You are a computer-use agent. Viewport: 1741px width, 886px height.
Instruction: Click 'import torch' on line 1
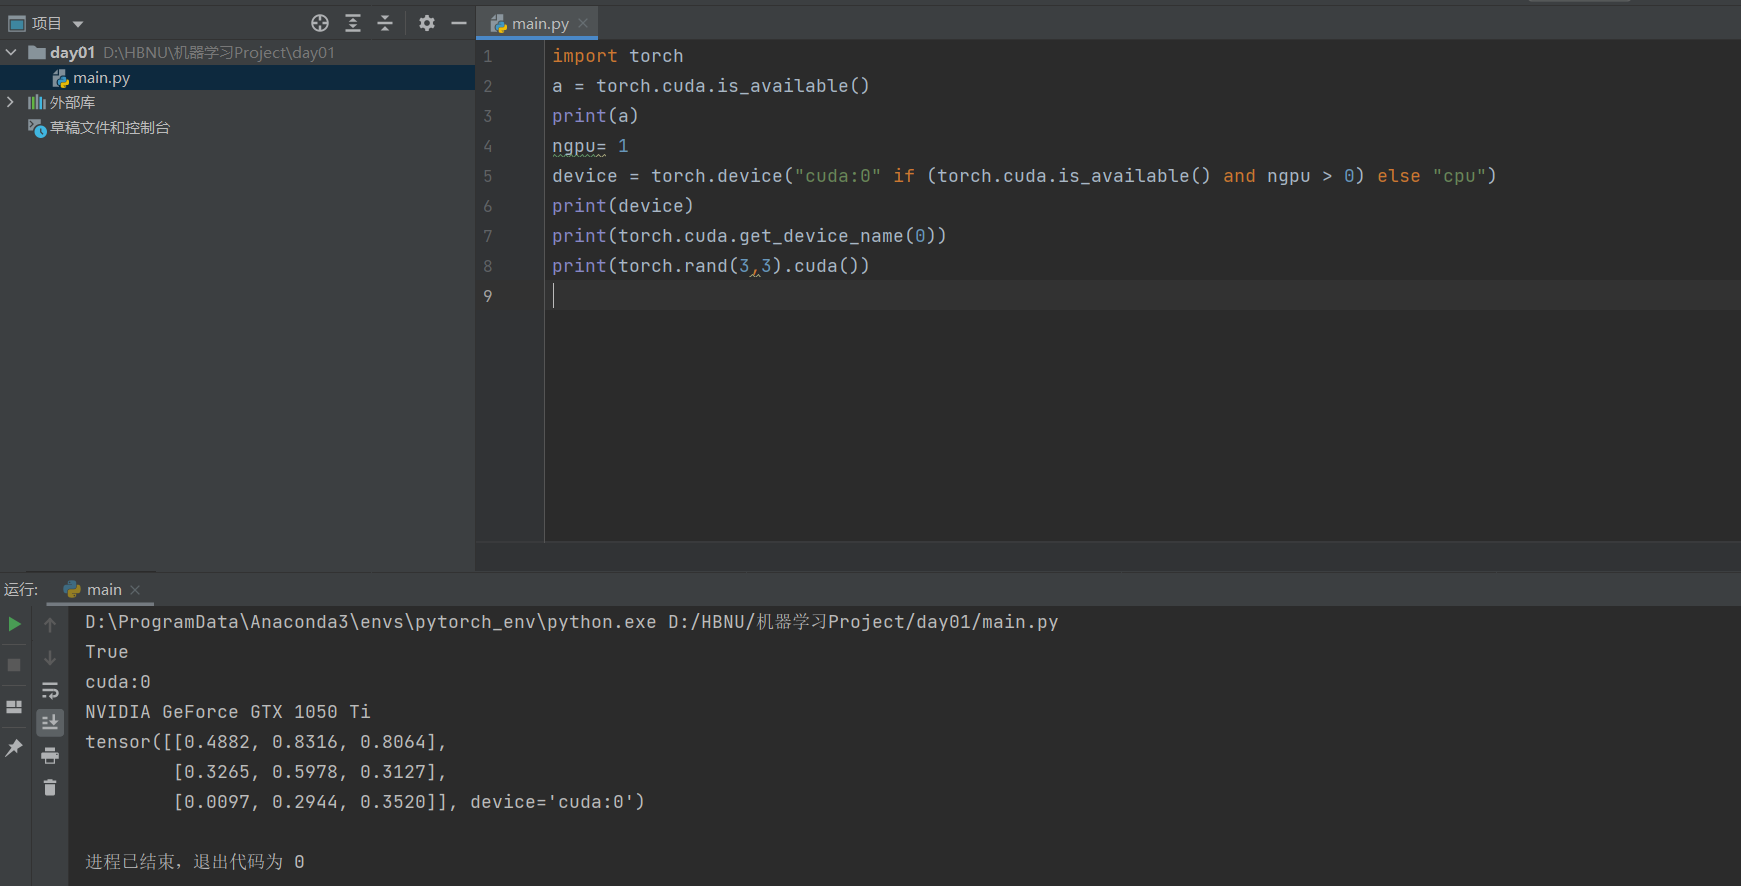click(x=617, y=56)
